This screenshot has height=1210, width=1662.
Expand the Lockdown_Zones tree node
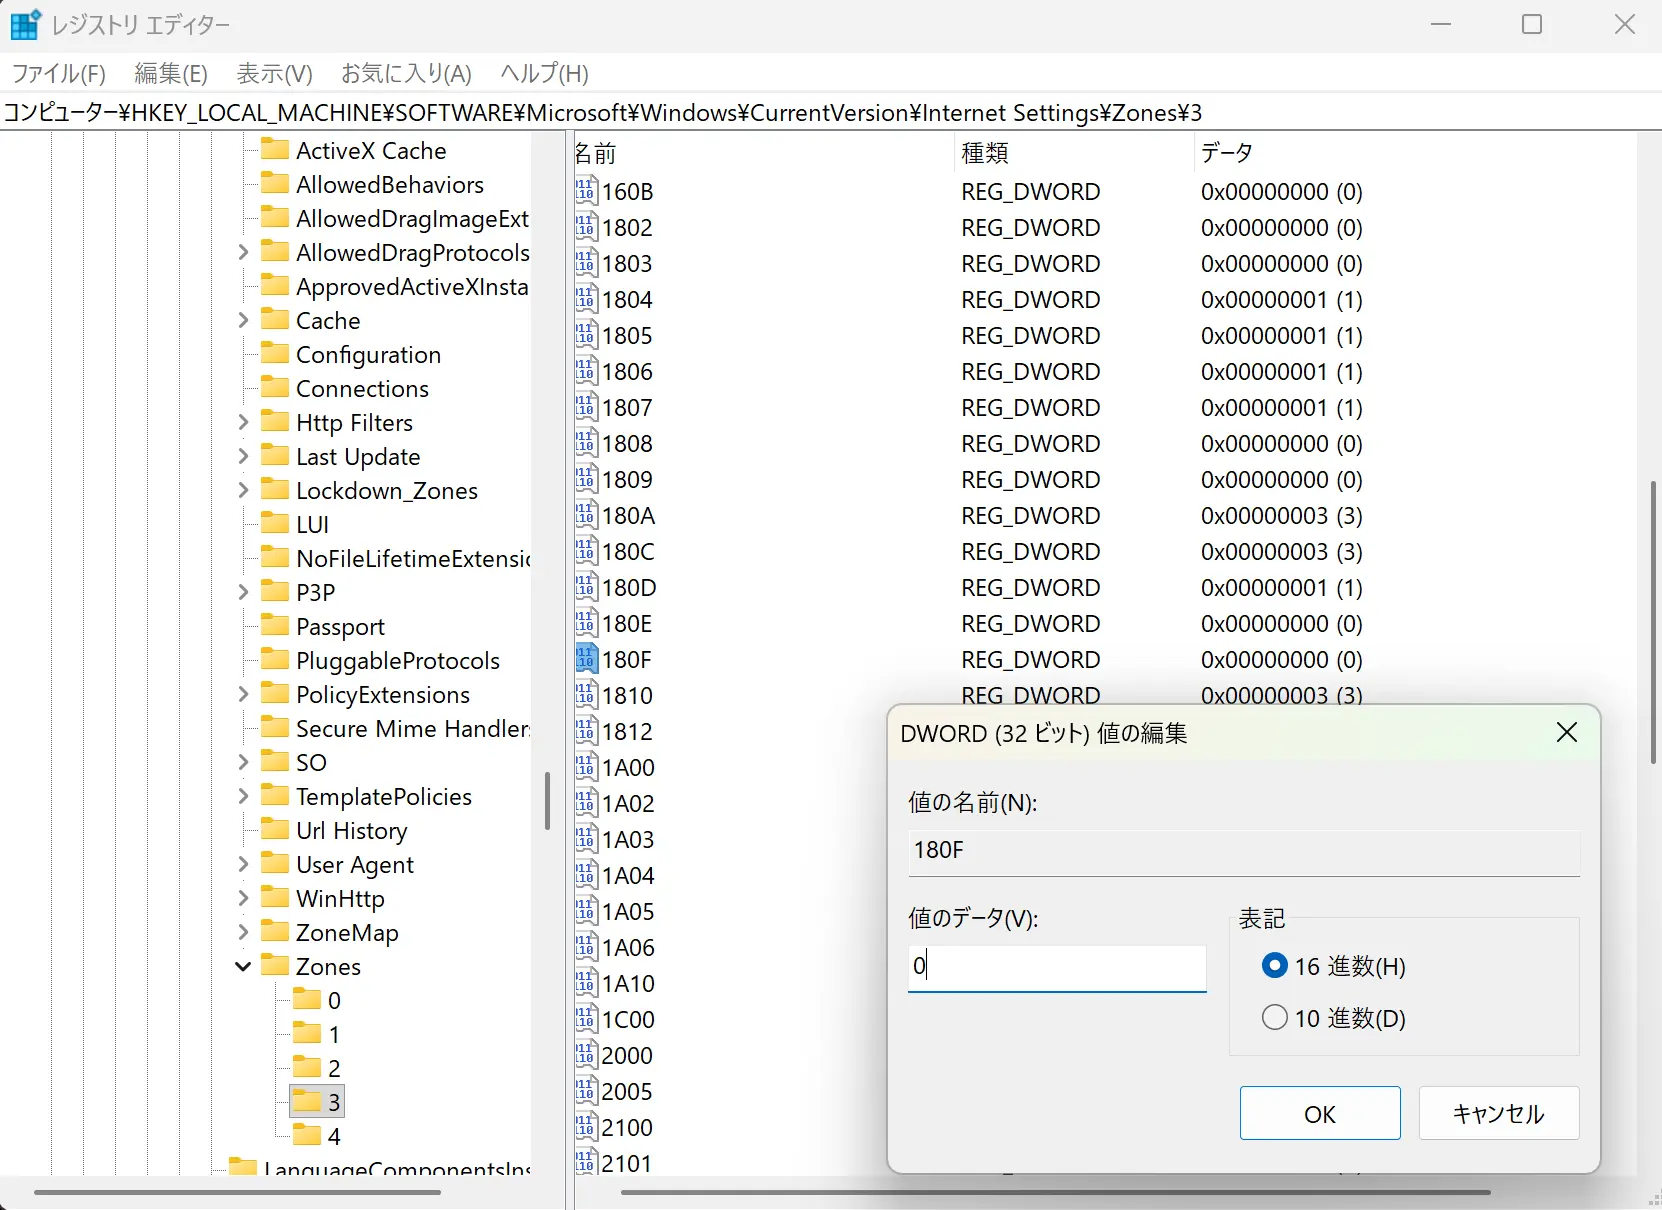click(242, 490)
